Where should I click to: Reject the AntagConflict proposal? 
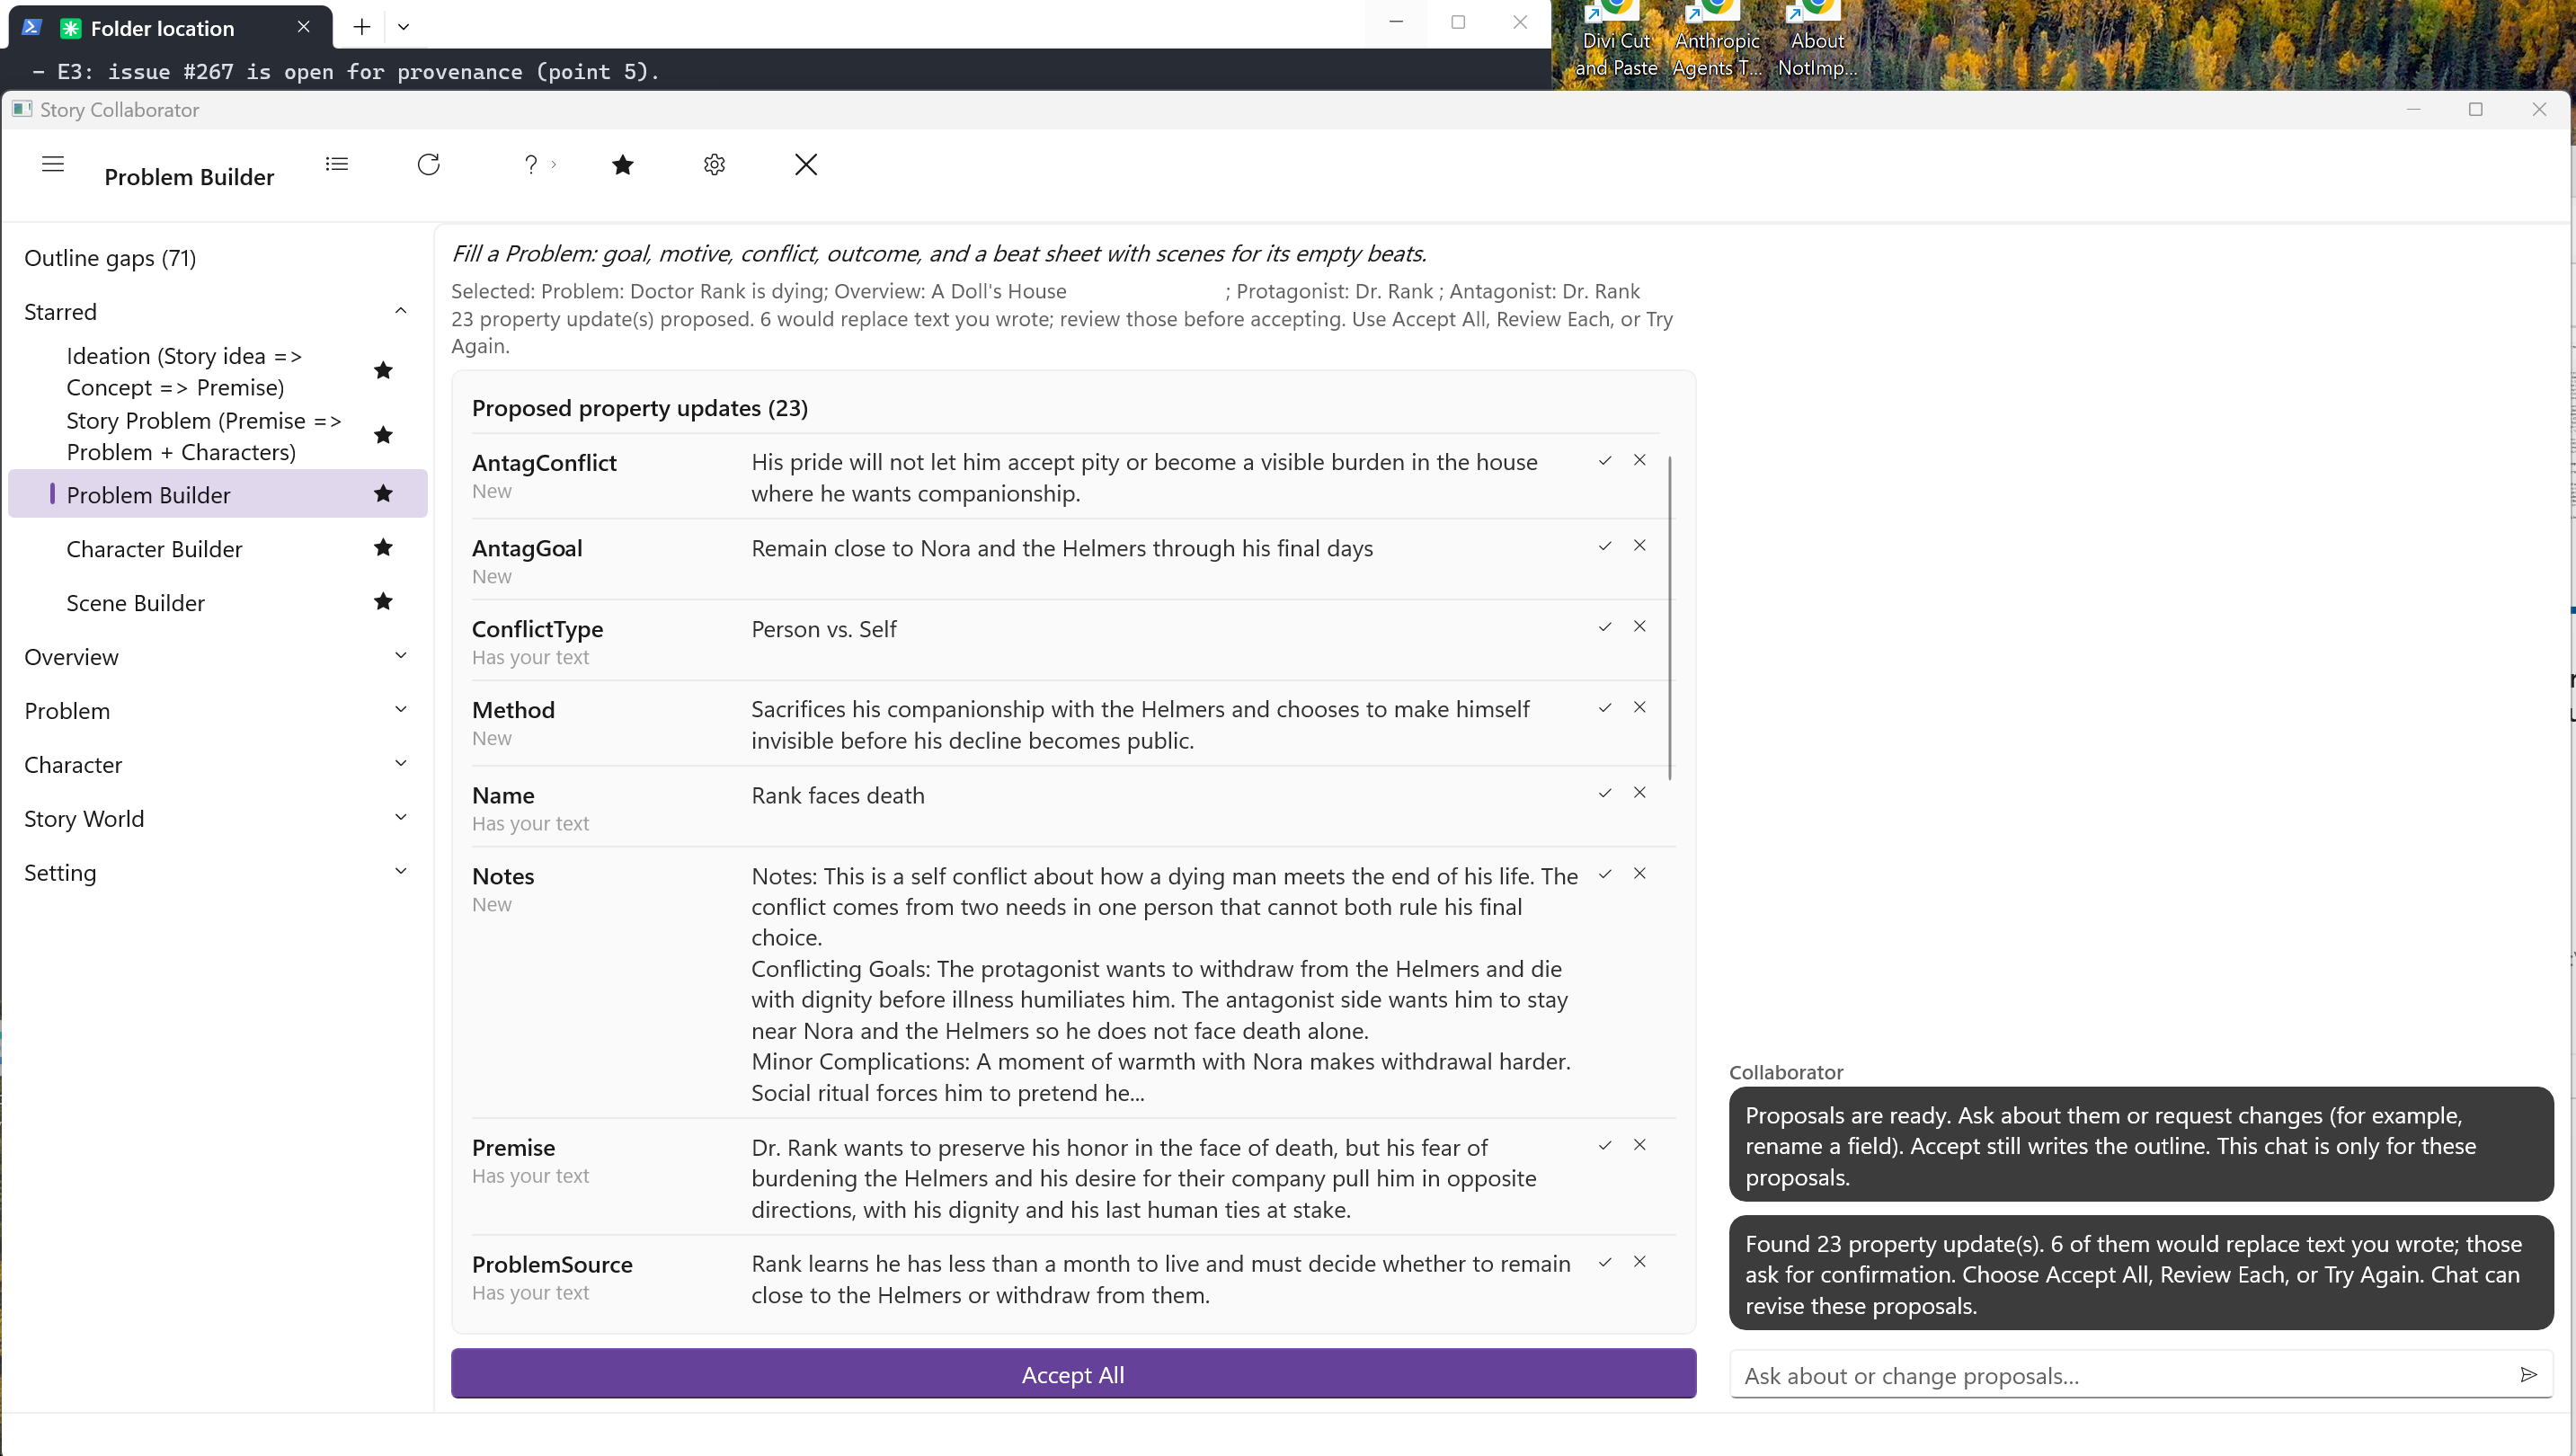(x=1640, y=460)
